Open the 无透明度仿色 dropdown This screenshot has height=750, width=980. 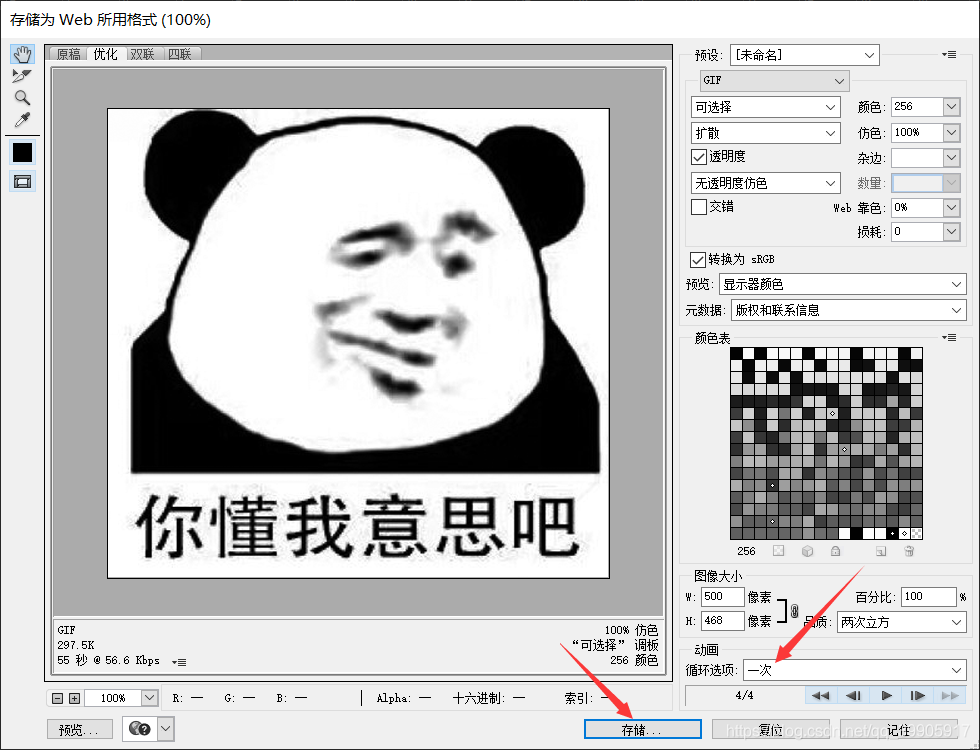tap(765, 183)
